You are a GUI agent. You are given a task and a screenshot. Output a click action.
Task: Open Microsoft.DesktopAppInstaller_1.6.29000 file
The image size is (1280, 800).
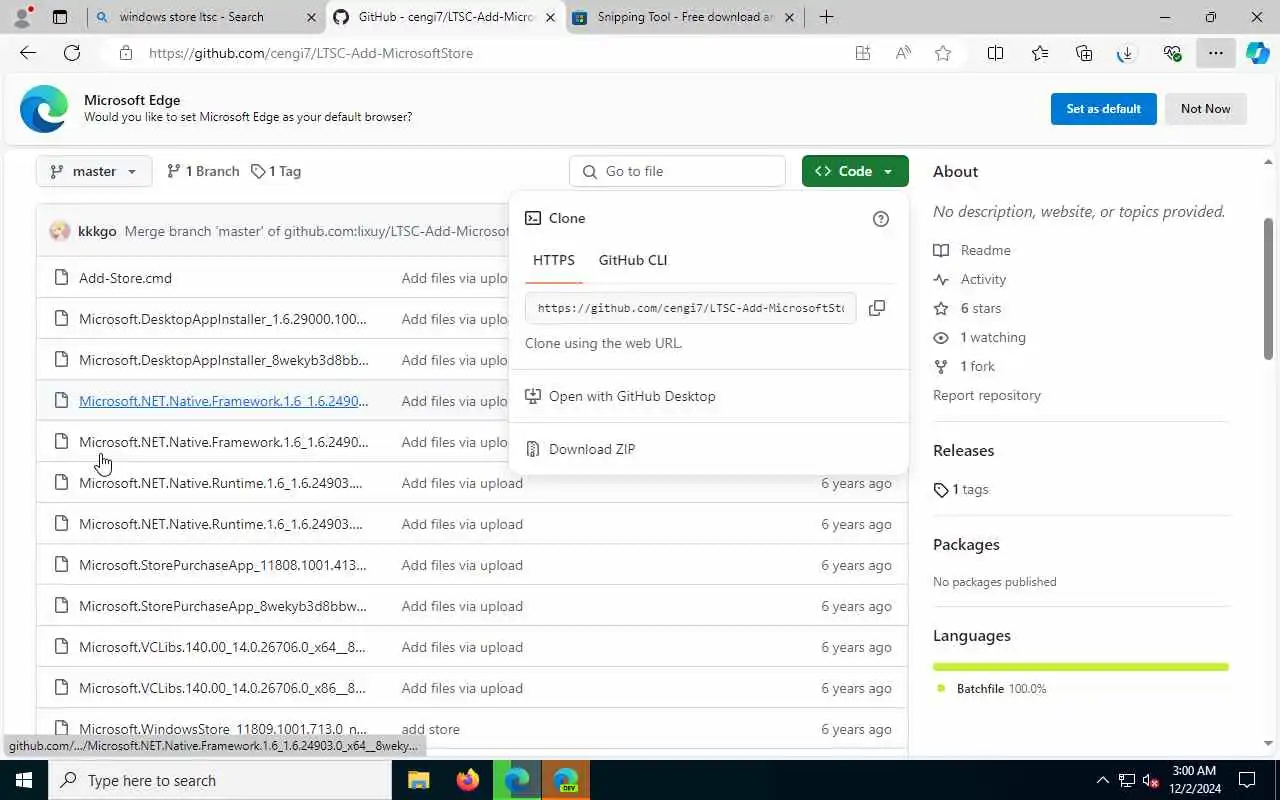[x=223, y=319]
